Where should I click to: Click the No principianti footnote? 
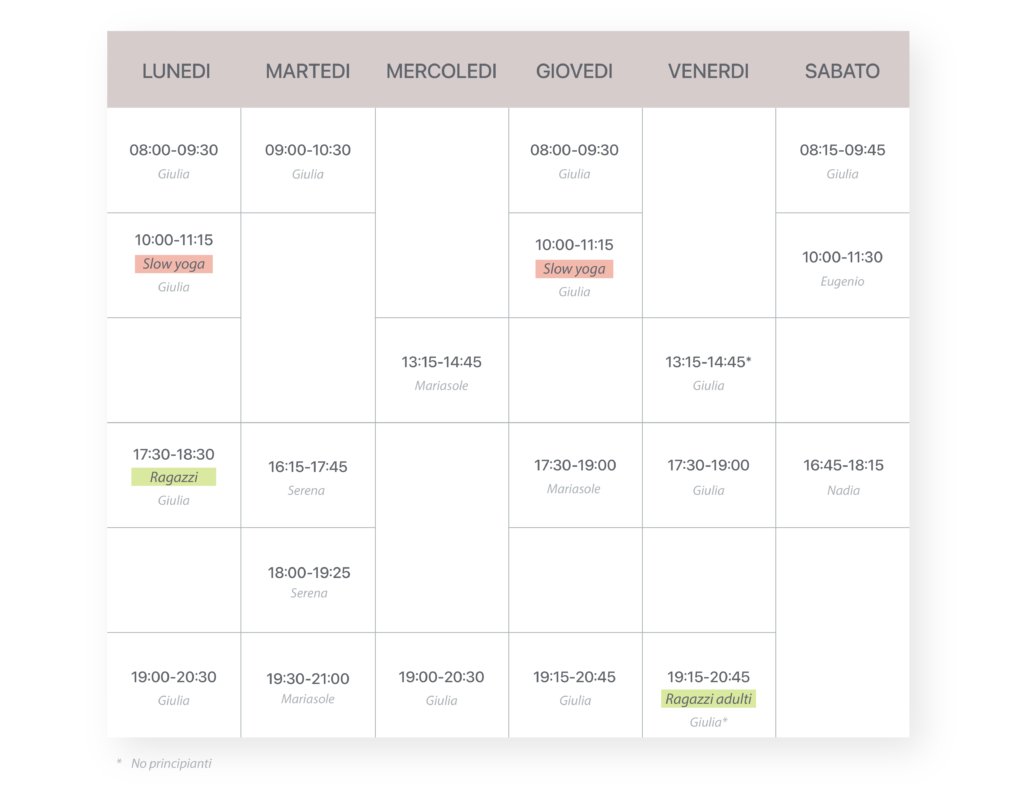[171, 764]
